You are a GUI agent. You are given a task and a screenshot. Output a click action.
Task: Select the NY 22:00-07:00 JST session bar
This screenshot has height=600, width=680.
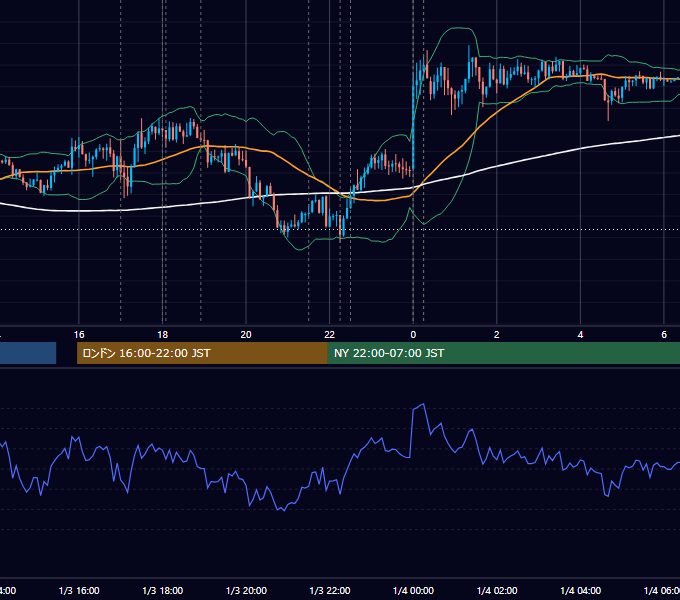pos(503,353)
